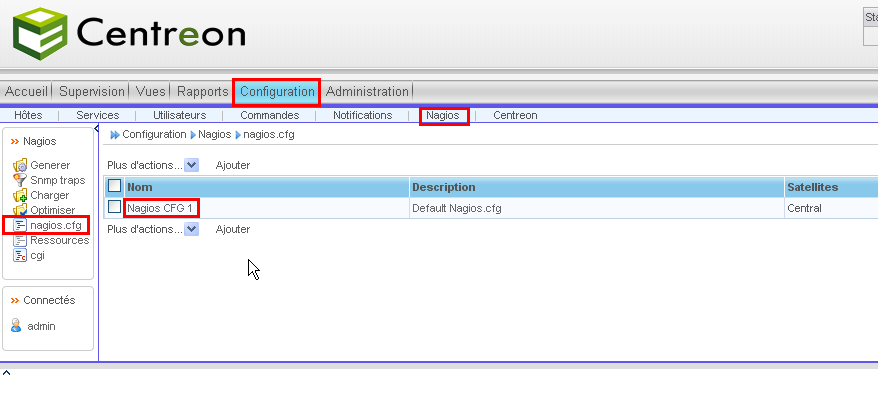Screen dimensions: 878x399
Task: Switch to the Notifications submenu
Action: [363, 115]
